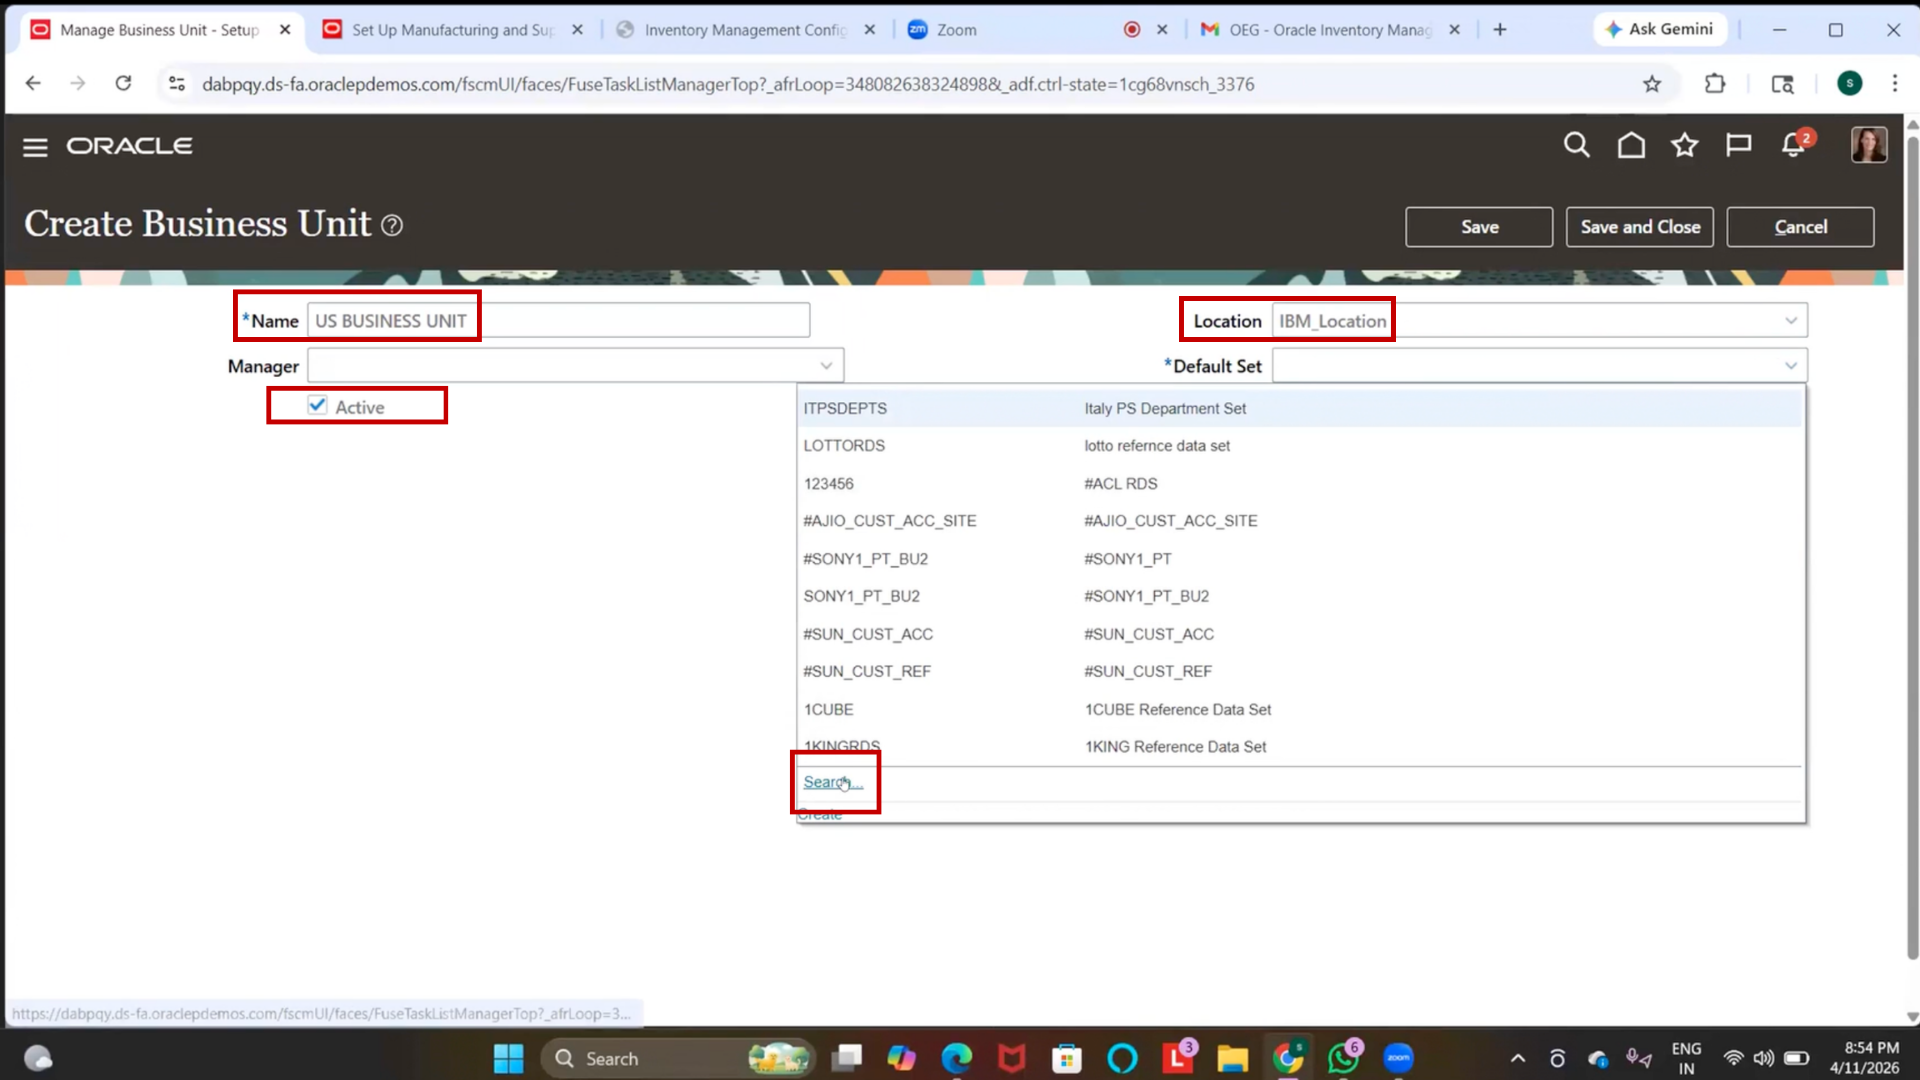This screenshot has width=1920, height=1080.
Task: Open Microsoft Edge from the taskbar
Action: tap(956, 1058)
